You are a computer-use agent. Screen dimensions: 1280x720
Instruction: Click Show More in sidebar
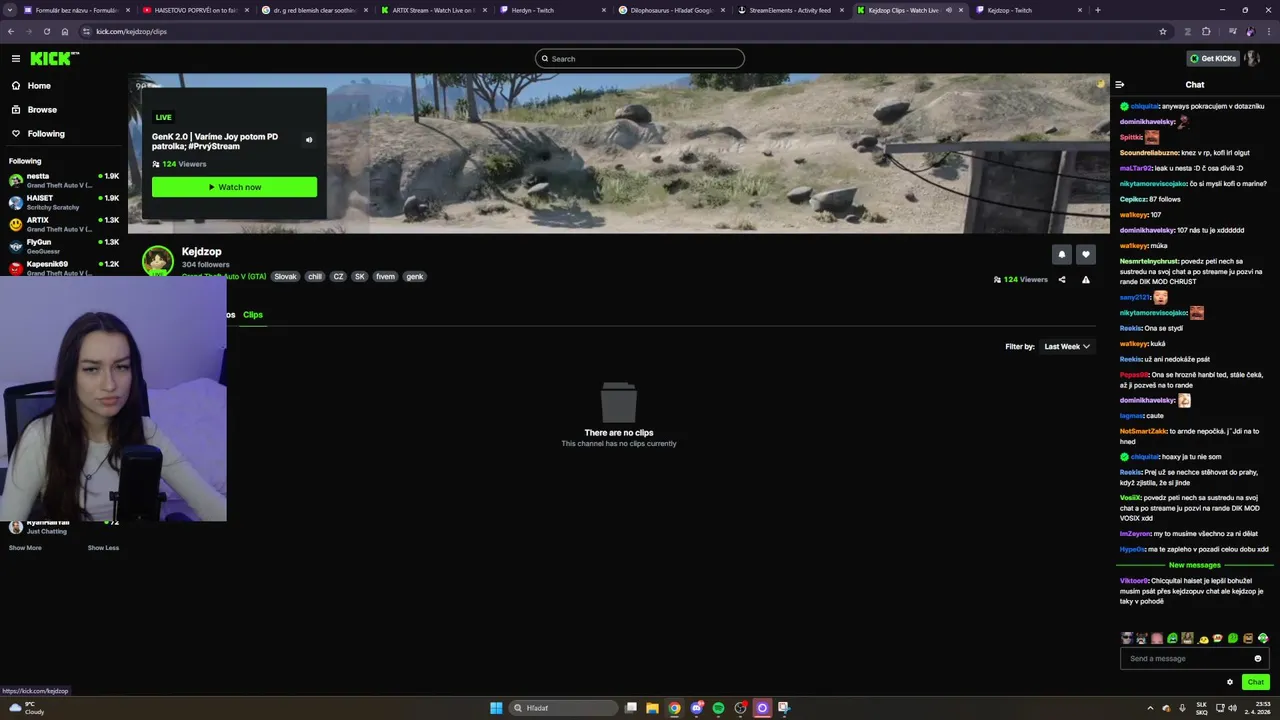tap(25, 548)
